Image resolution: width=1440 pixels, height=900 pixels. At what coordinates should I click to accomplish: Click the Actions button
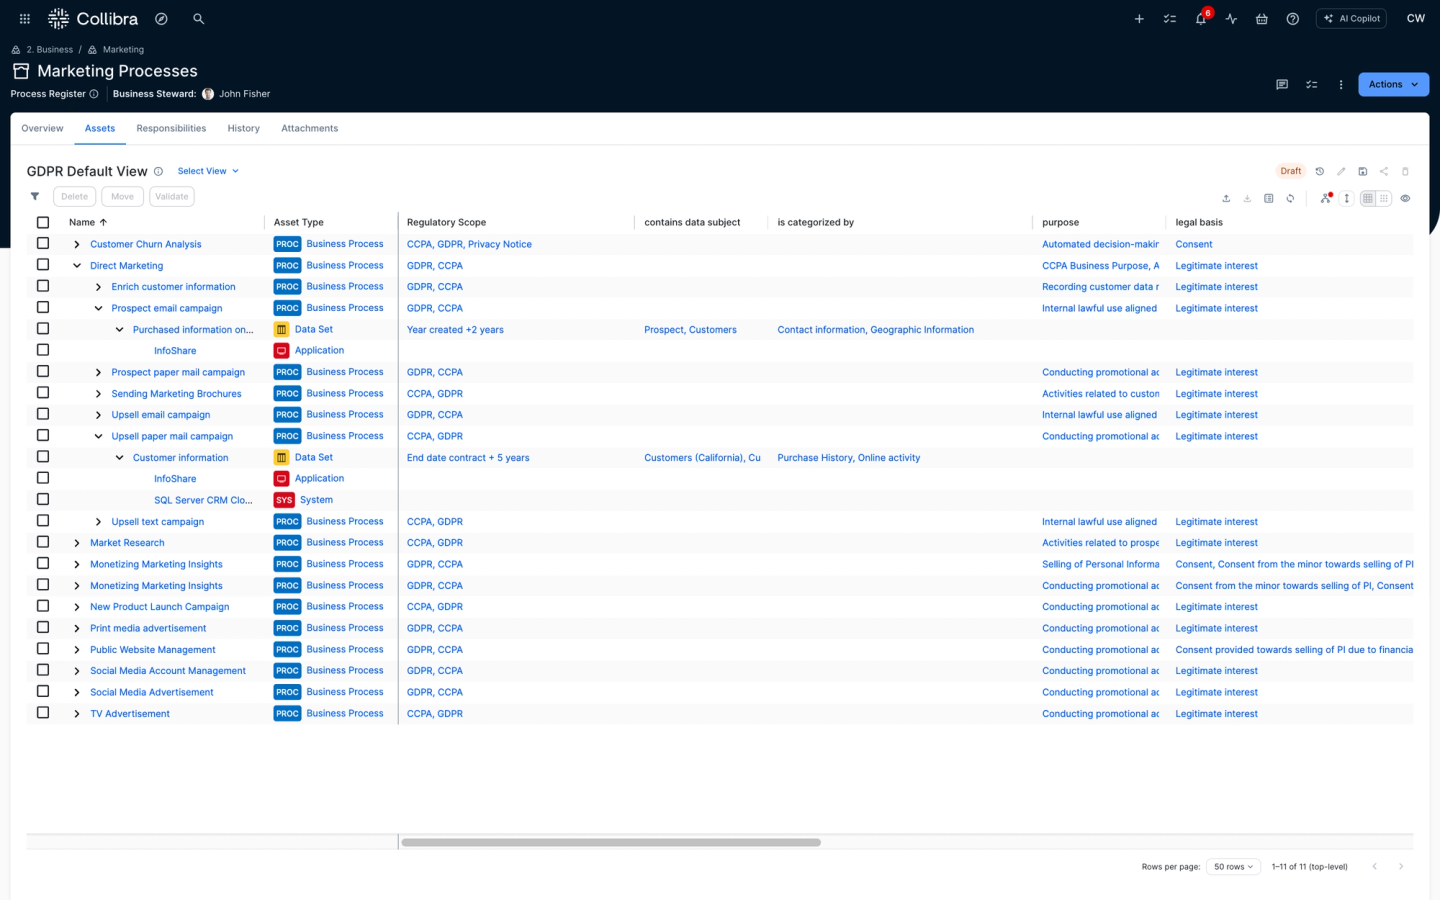(1392, 85)
